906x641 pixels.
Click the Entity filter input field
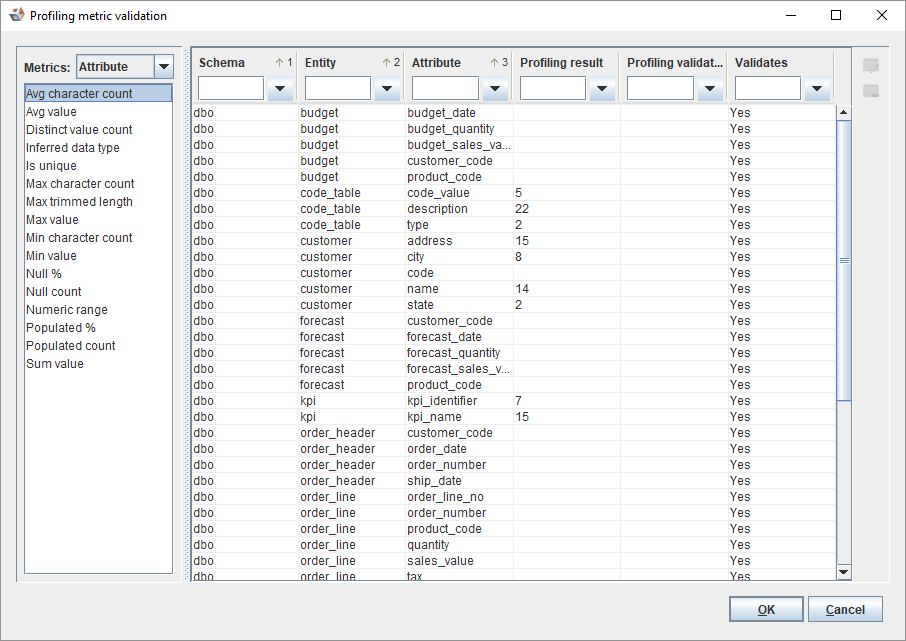click(338, 89)
